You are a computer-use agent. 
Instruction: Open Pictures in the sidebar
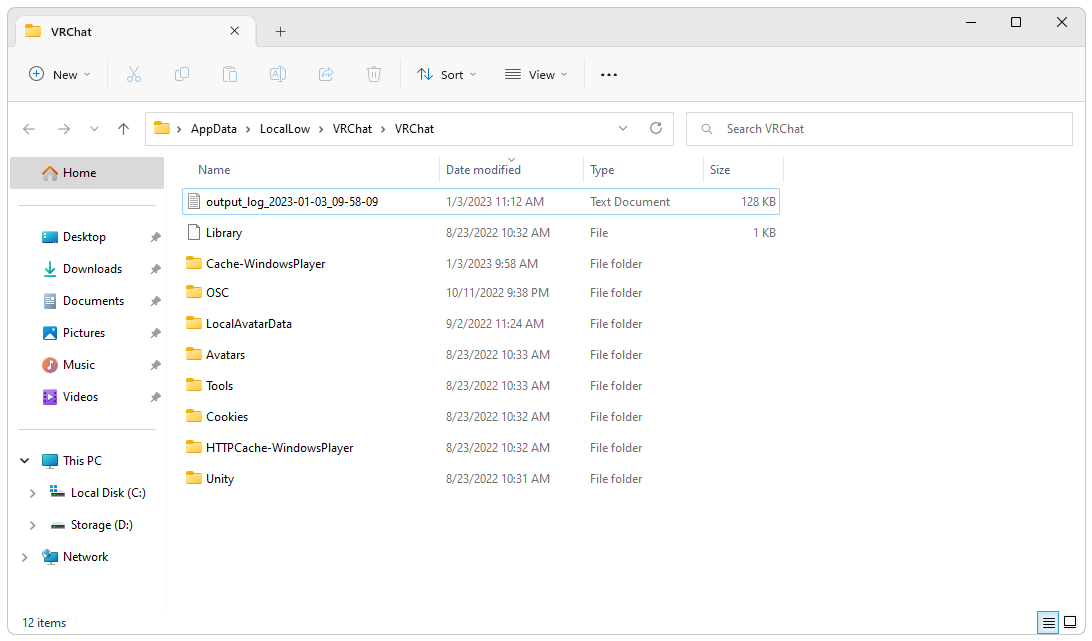tap(84, 333)
